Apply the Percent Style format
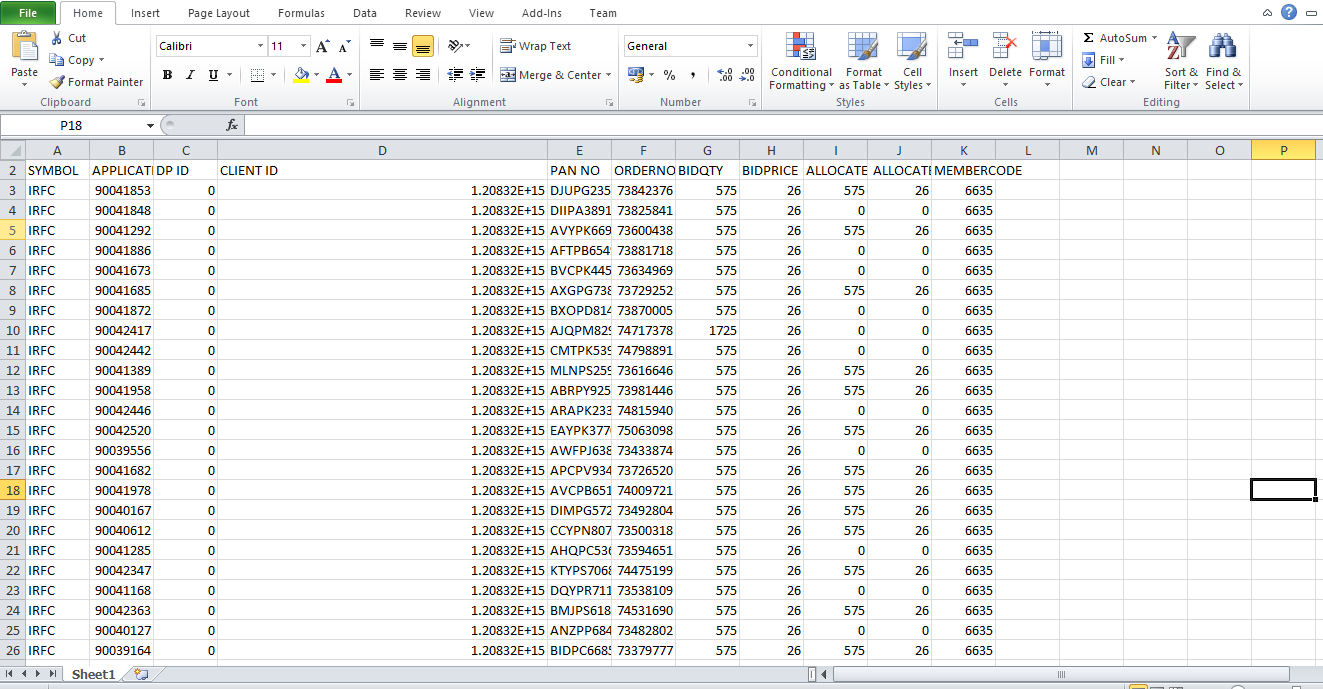The height and width of the screenshot is (689, 1323). 669,75
